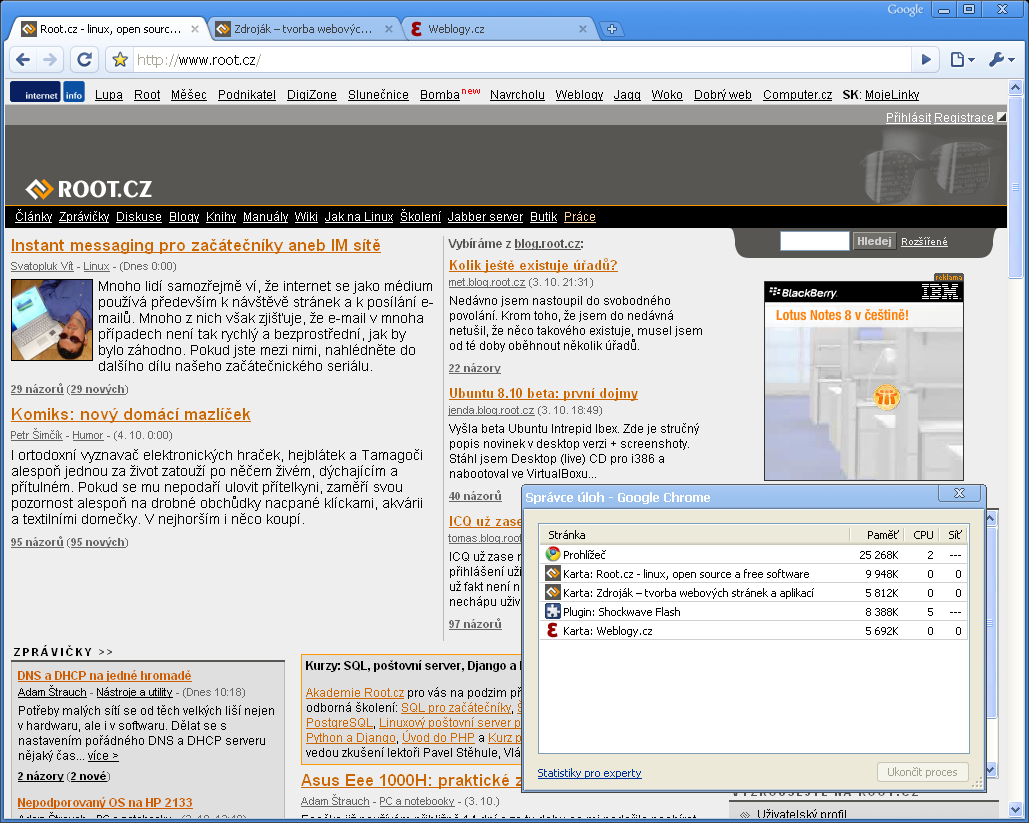The height and width of the screenshot is (823, 1029).
Task: Reload the page with the refresh icon
Action: click(x=84, y=60)
